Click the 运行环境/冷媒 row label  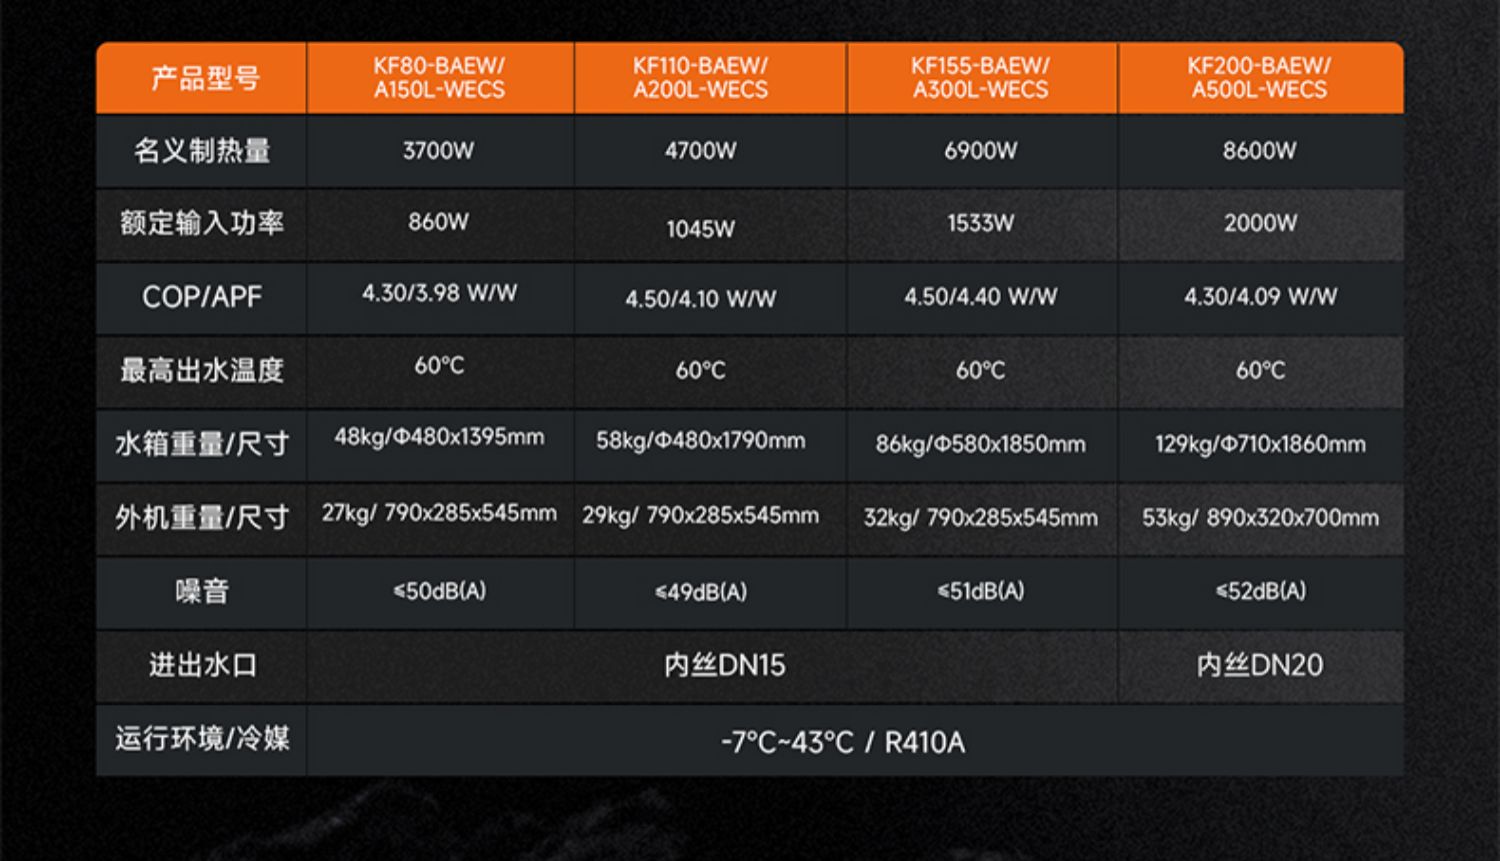coord(202,739)
